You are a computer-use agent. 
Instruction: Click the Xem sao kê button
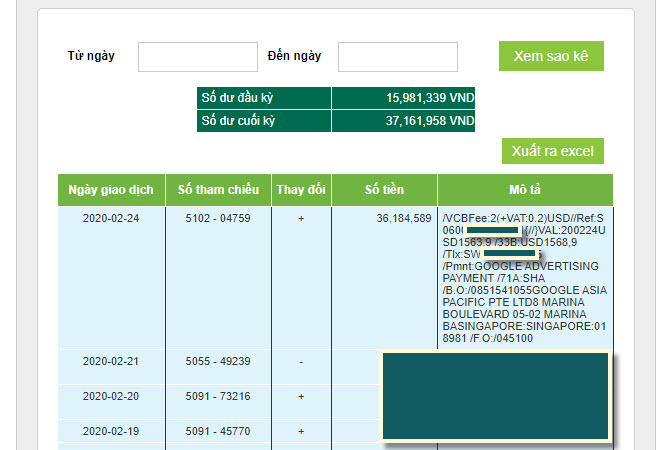[551, 56]
